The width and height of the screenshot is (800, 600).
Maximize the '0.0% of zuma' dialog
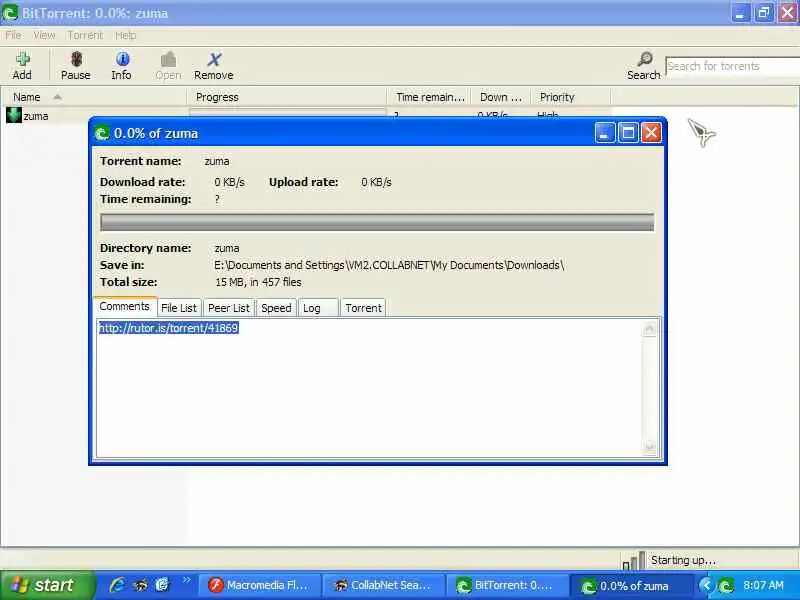click(629, 133)
